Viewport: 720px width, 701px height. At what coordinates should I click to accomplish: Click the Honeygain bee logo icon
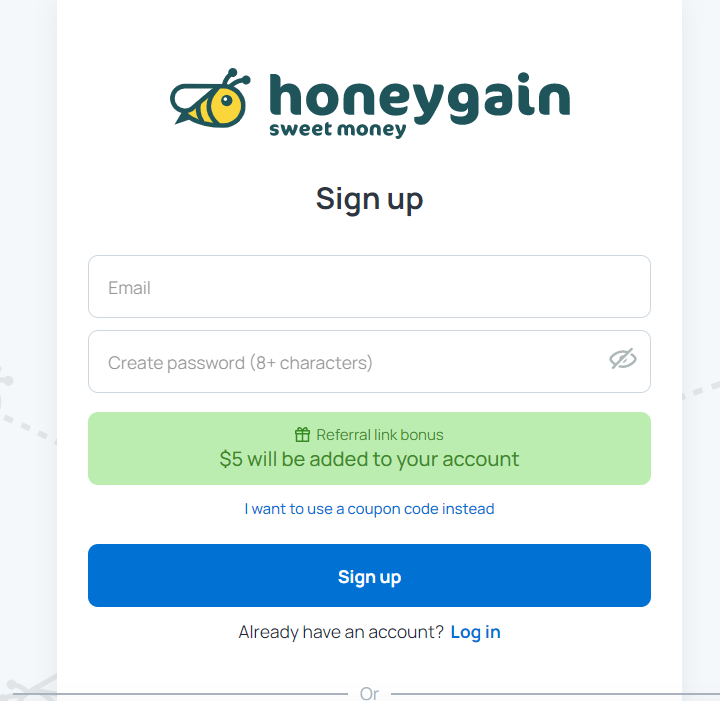point(210,98)
